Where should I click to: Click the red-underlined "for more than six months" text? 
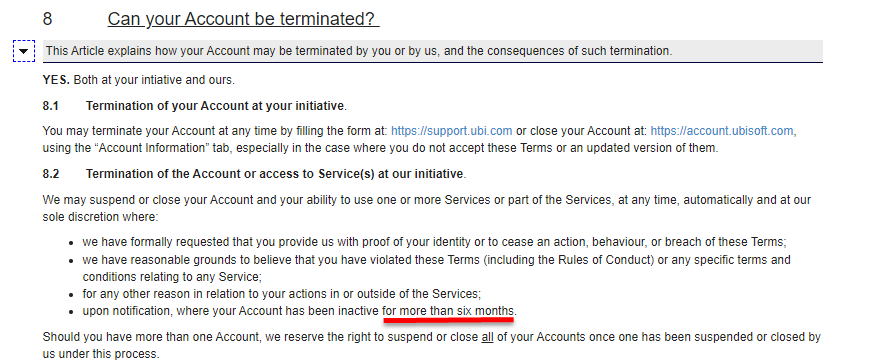pyautogui.click(x=448, y=311)
